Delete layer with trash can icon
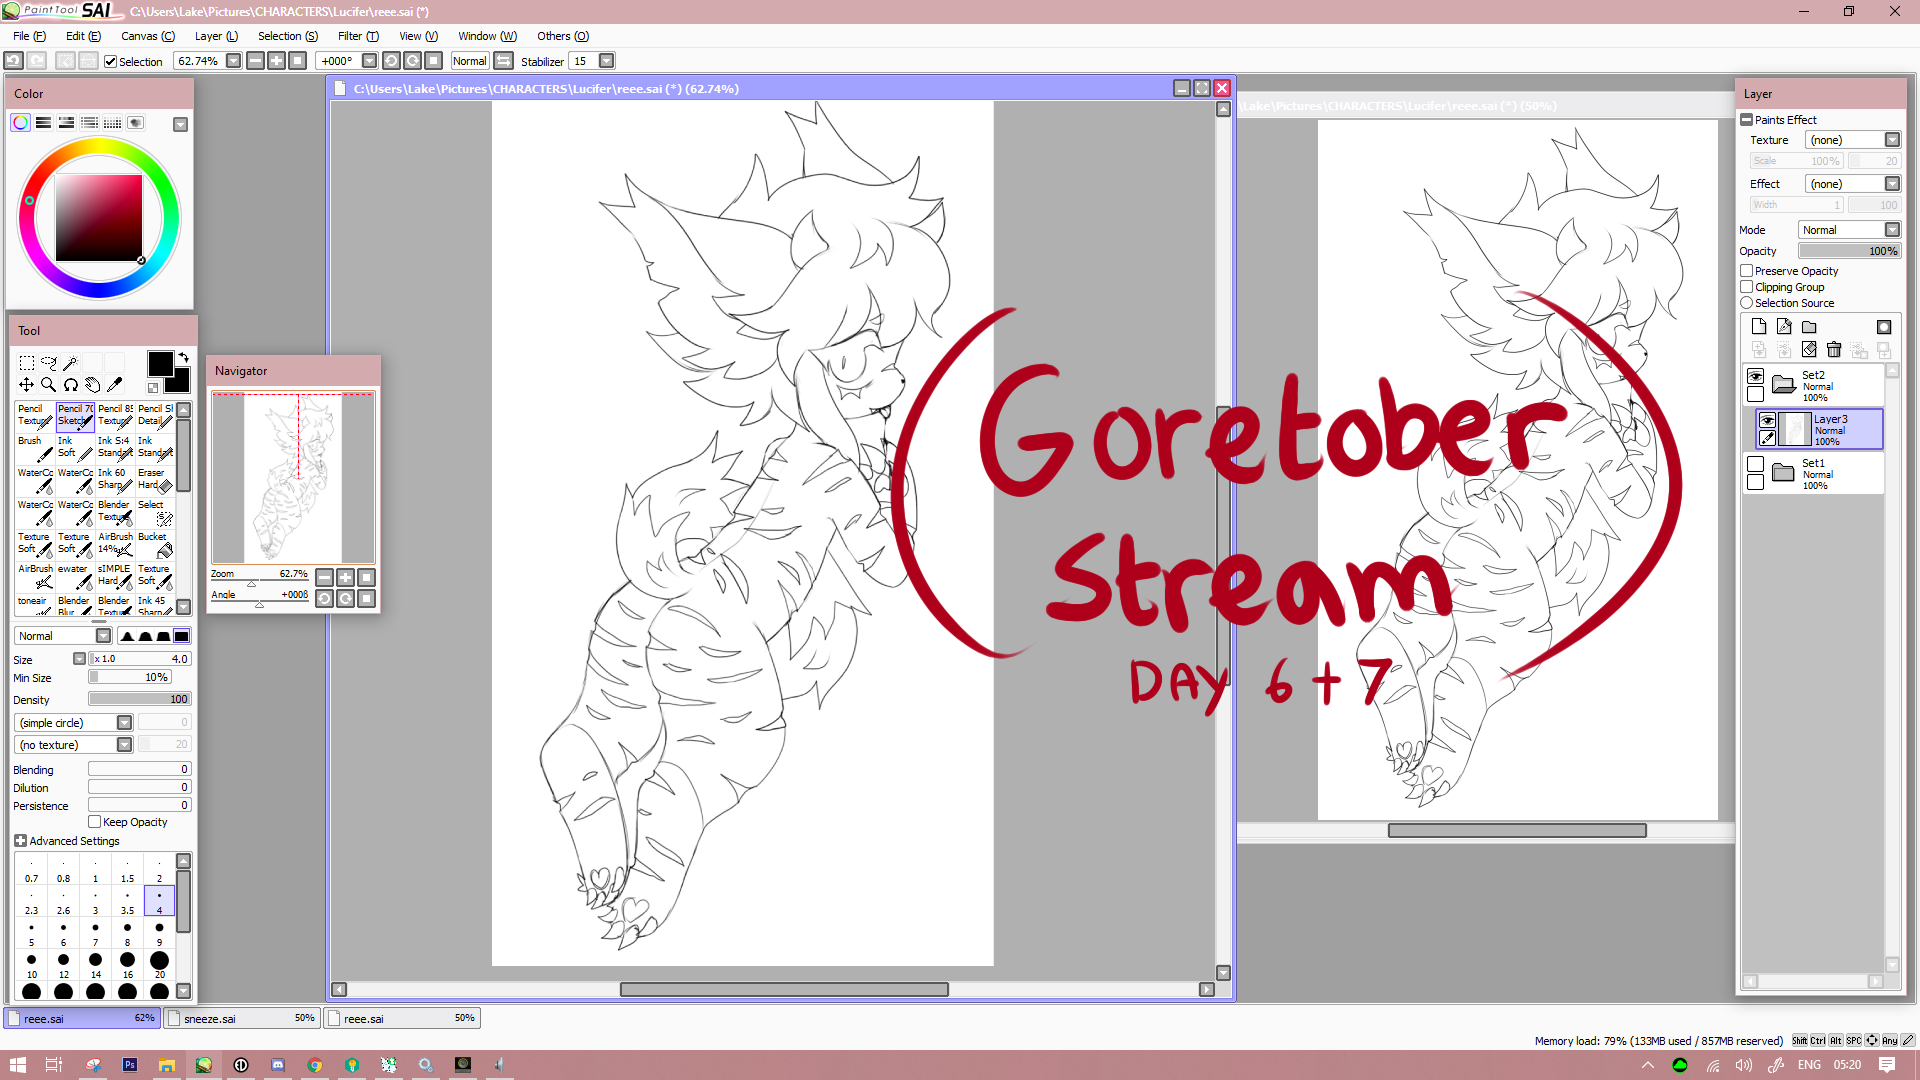1920x1080 pixels. coord(1834,350)
